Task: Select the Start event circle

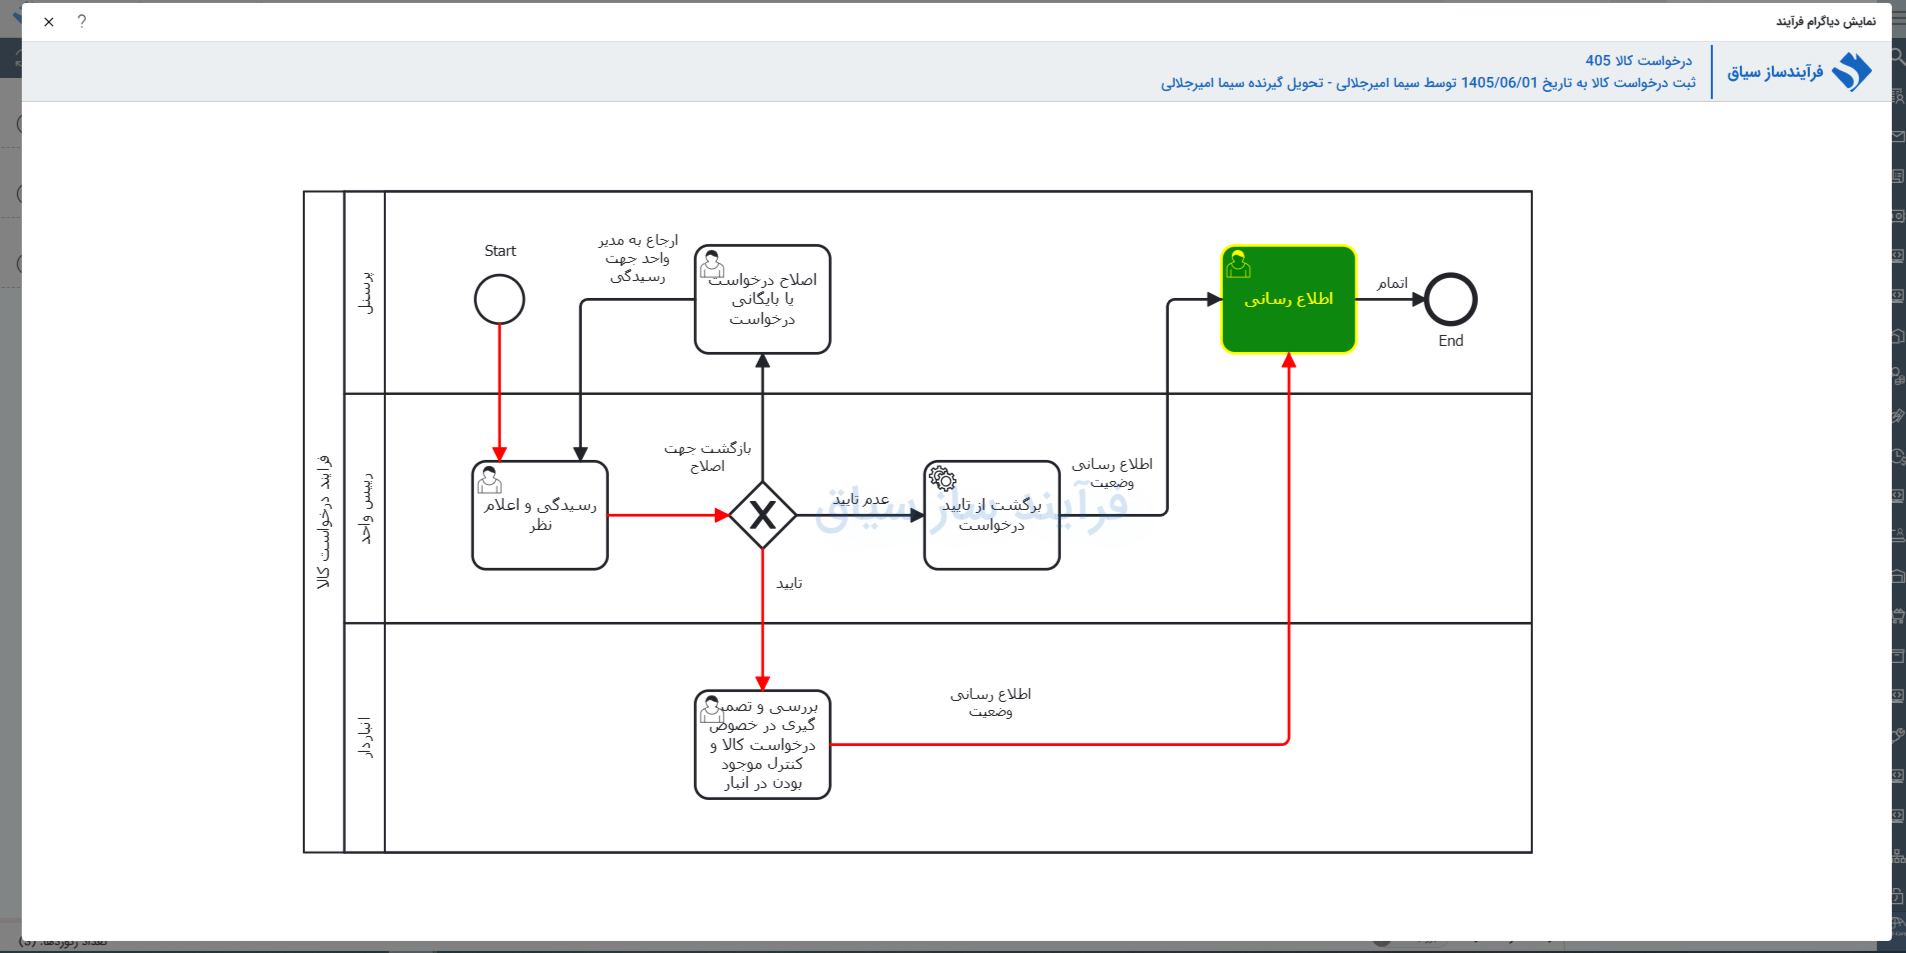Action: (x=500, y=299)
